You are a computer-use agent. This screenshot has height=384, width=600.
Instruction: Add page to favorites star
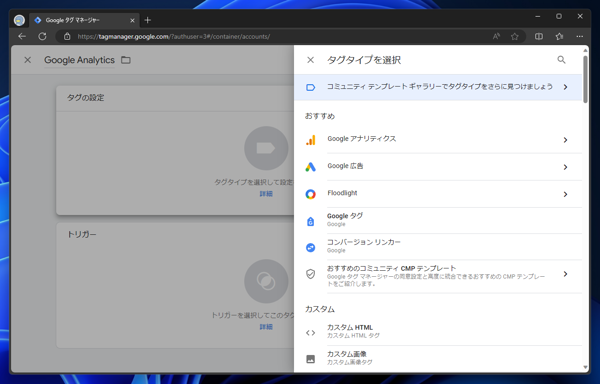[515, 36]
